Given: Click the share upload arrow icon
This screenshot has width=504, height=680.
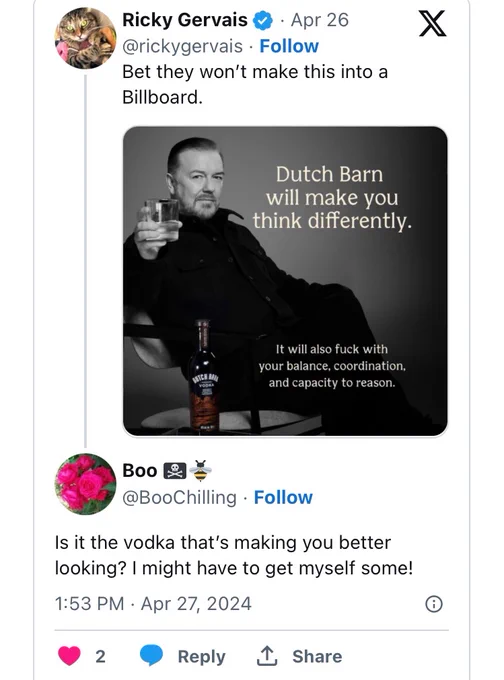Looking at the screenshot, I should tap(266, 655).
